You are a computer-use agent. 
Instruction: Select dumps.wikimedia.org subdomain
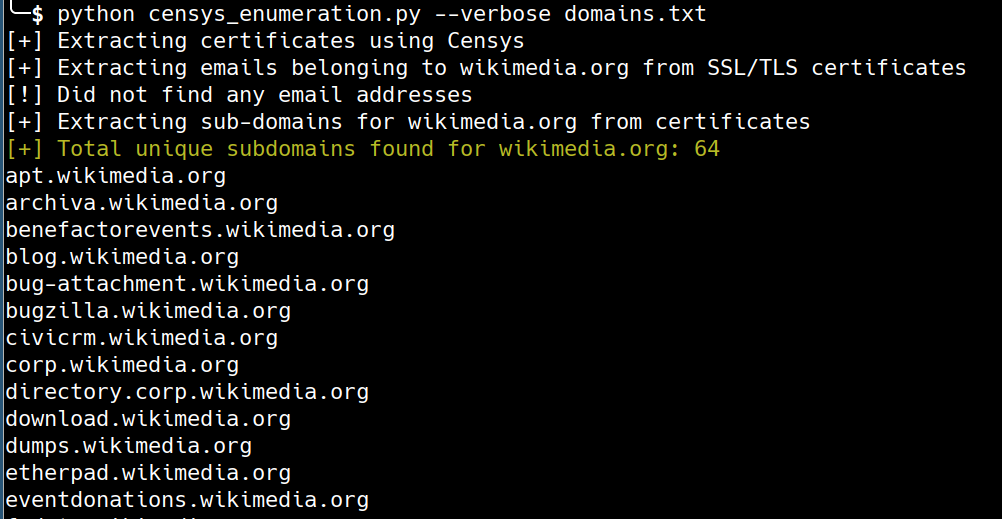pos(128,445)
